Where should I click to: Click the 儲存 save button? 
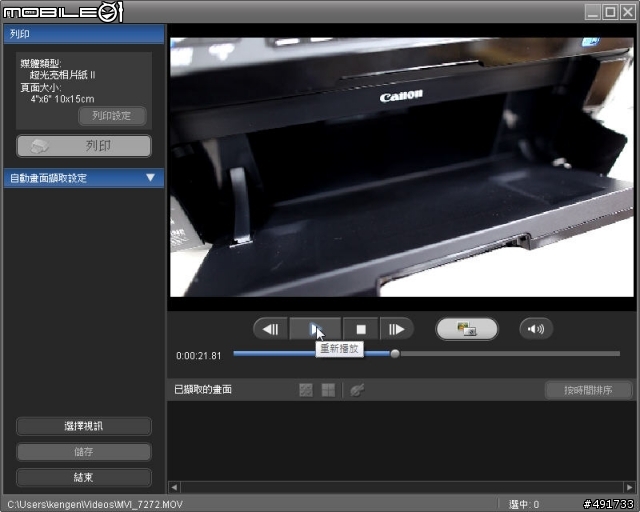(x=84, y=452)
